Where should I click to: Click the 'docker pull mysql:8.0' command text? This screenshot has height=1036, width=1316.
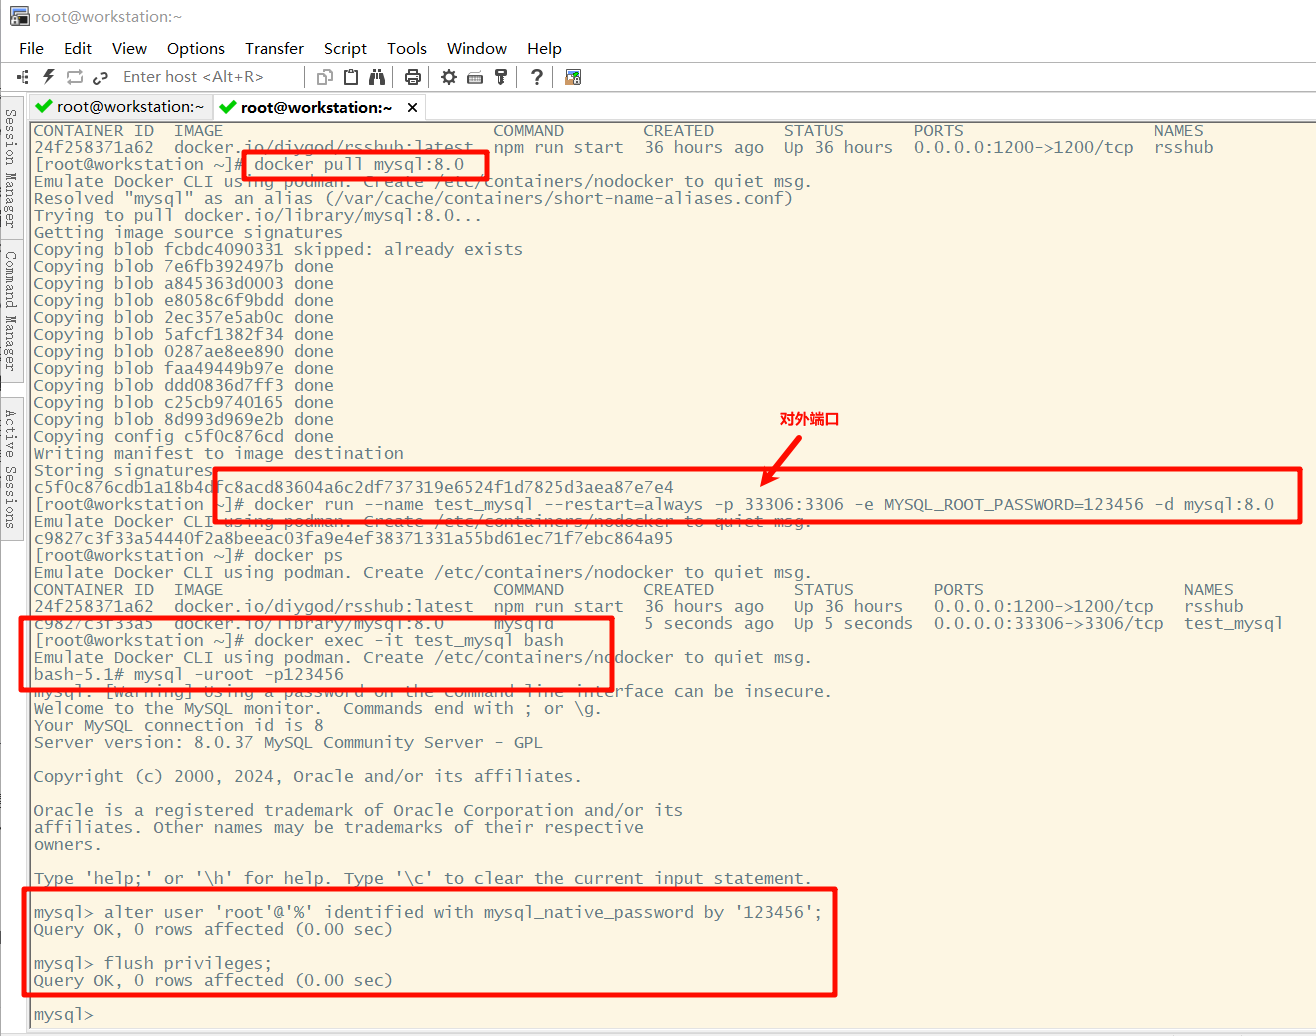[359, 164]
